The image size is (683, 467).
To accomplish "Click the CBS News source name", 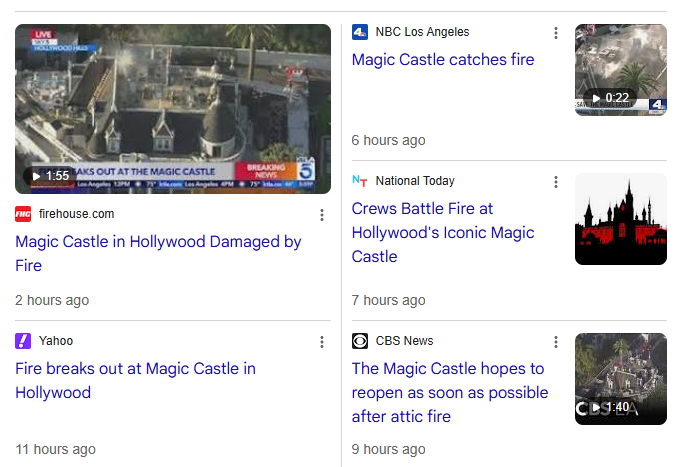I will [x=404, y=341].
